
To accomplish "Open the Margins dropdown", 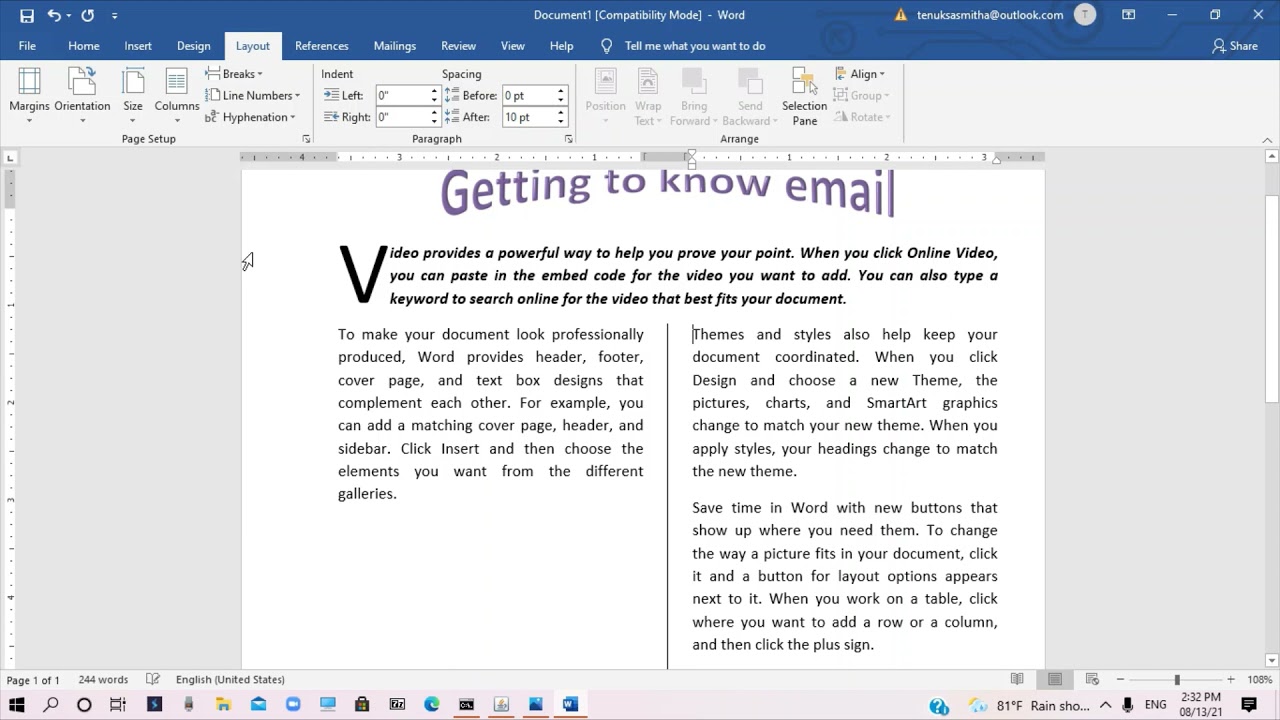I will [x=29, y=97].
